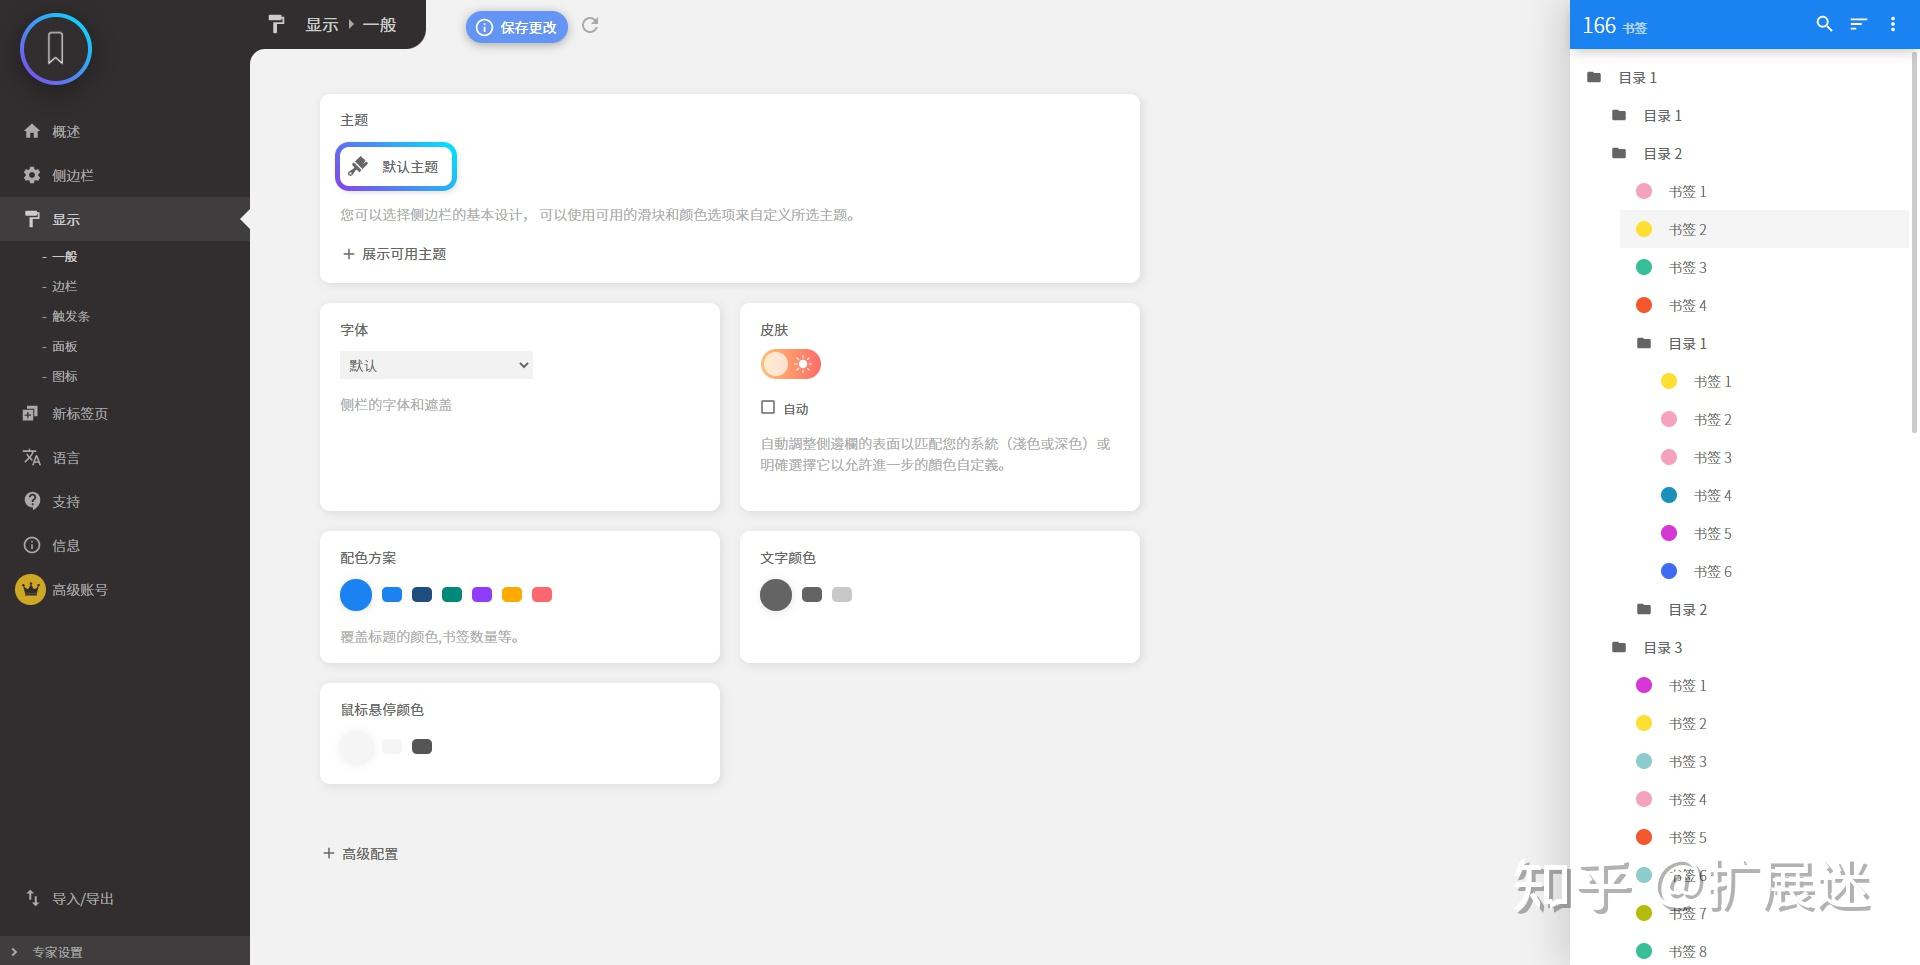Expand the 高级配置 section
This screenshot has height=965, width=1920.
tap(360, 853)
